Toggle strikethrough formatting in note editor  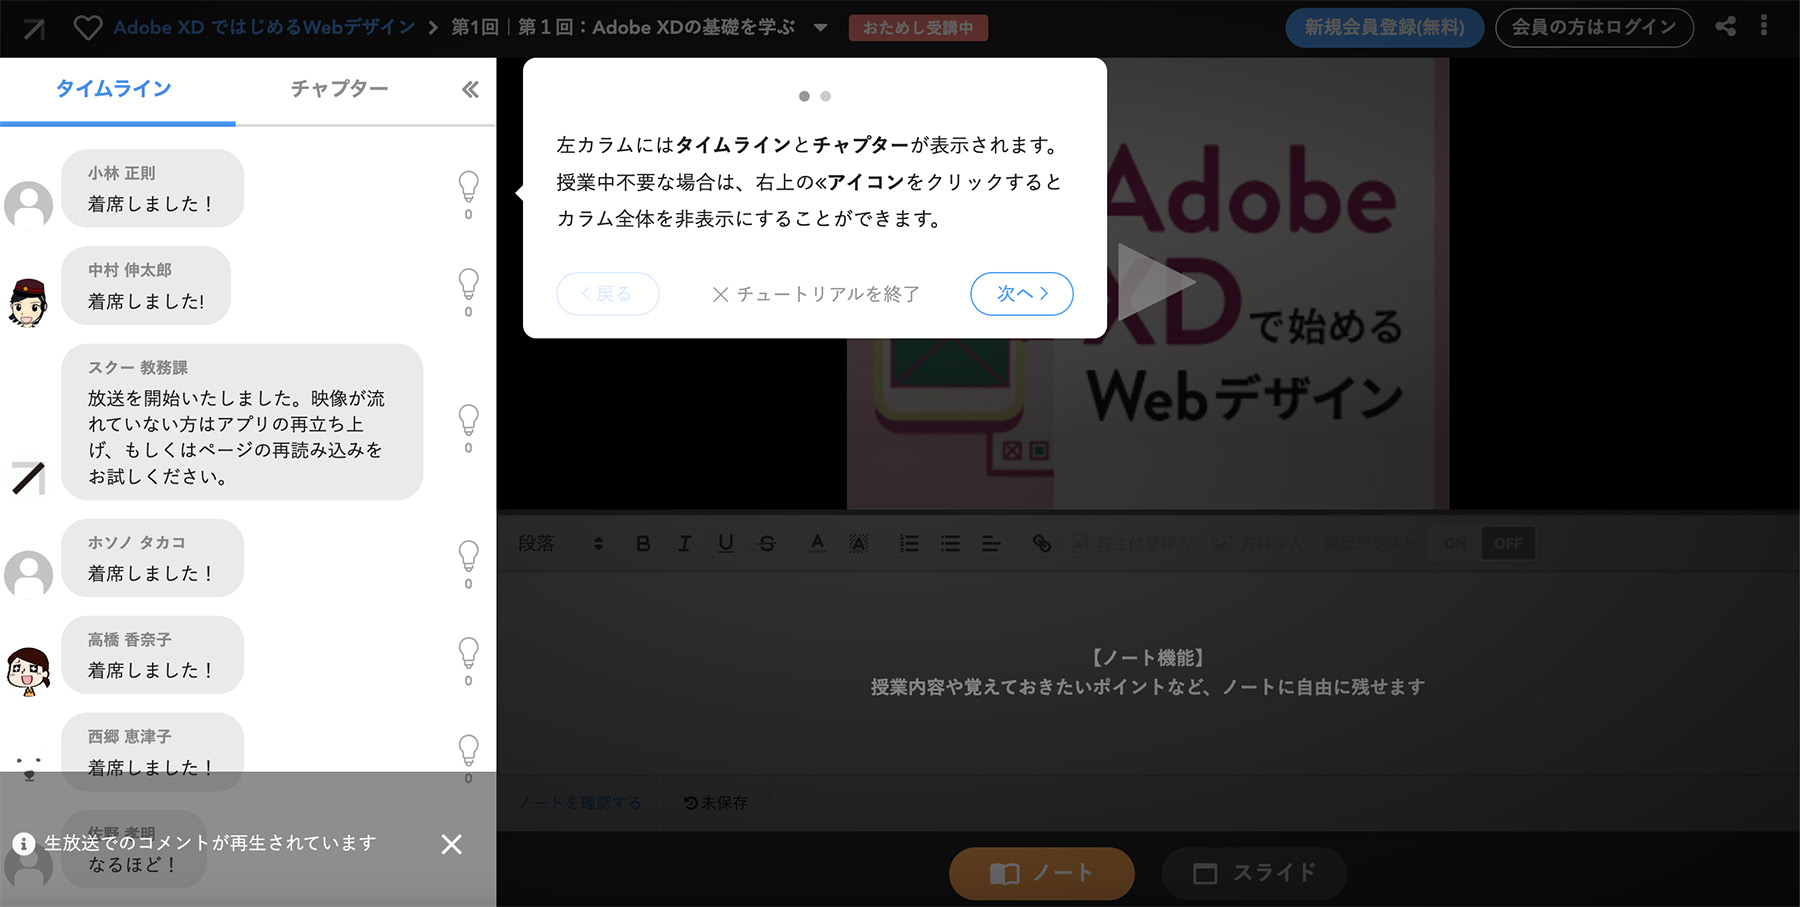(x=767, y=543)
